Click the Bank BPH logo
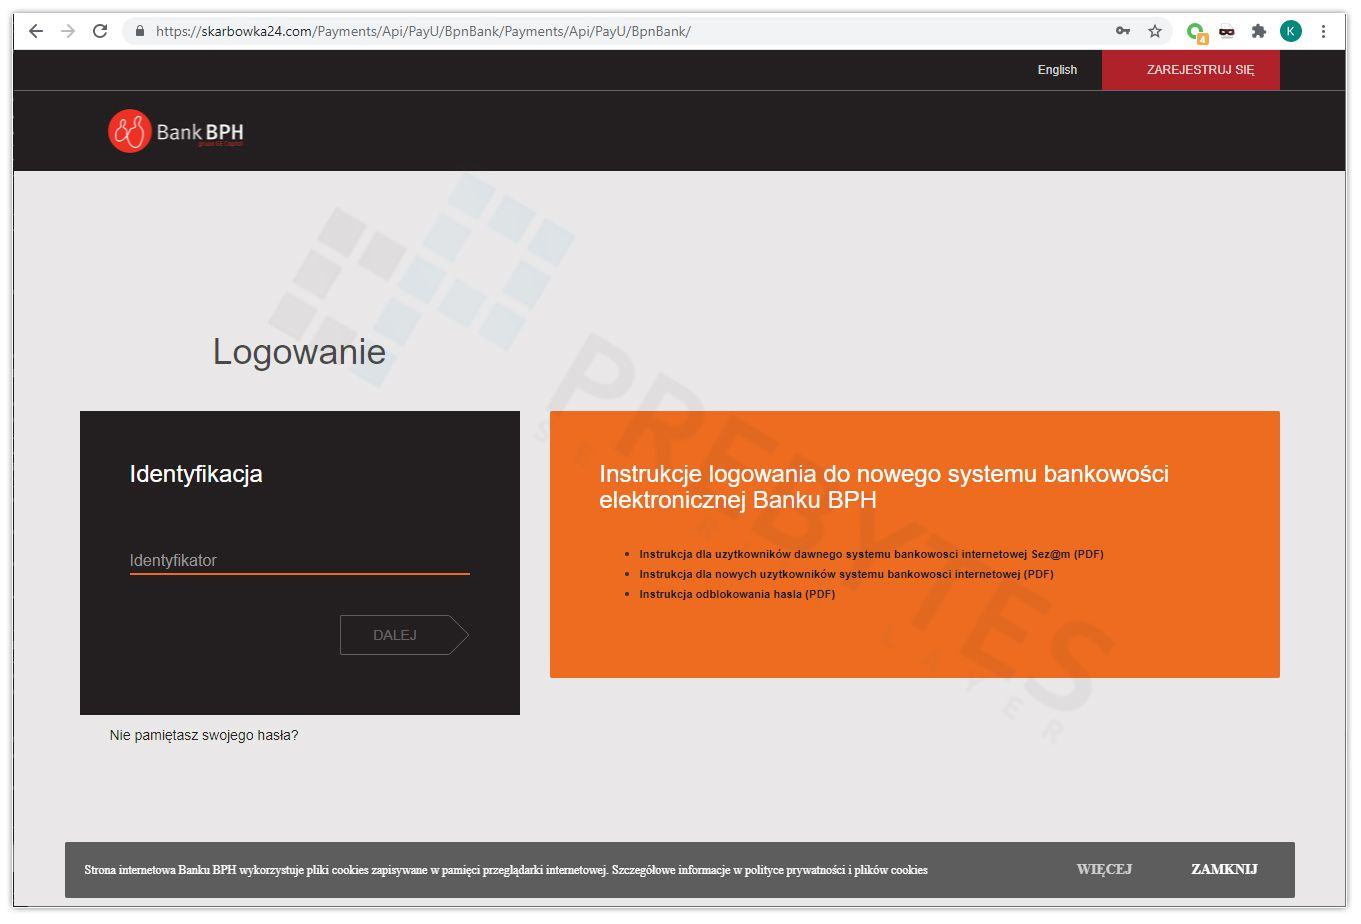1361x924 pixels. (x=176, y=131)
